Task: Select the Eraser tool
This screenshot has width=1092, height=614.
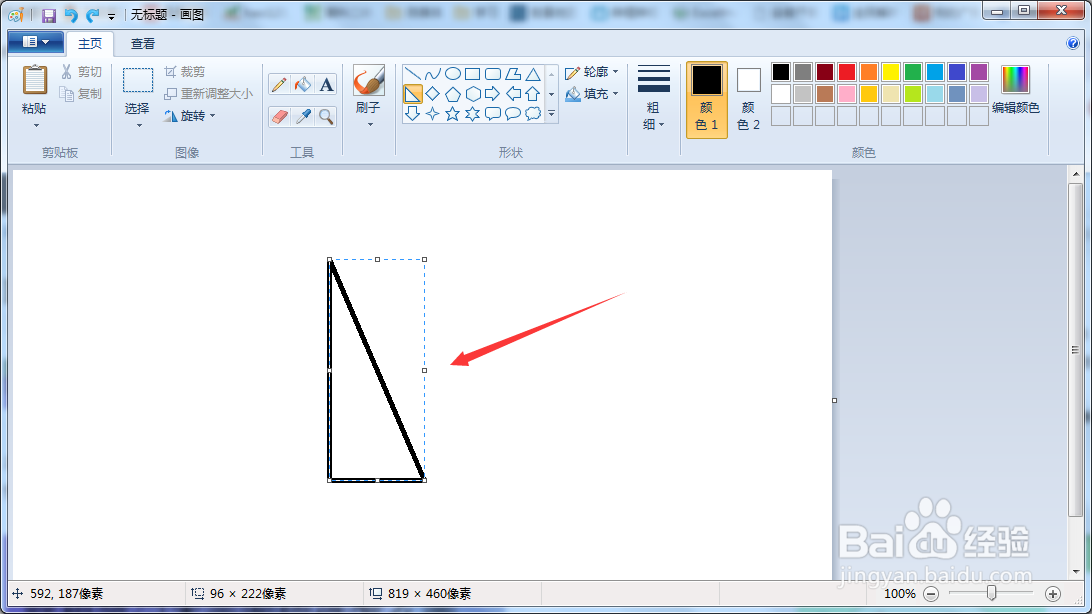Action: (279, 116)
